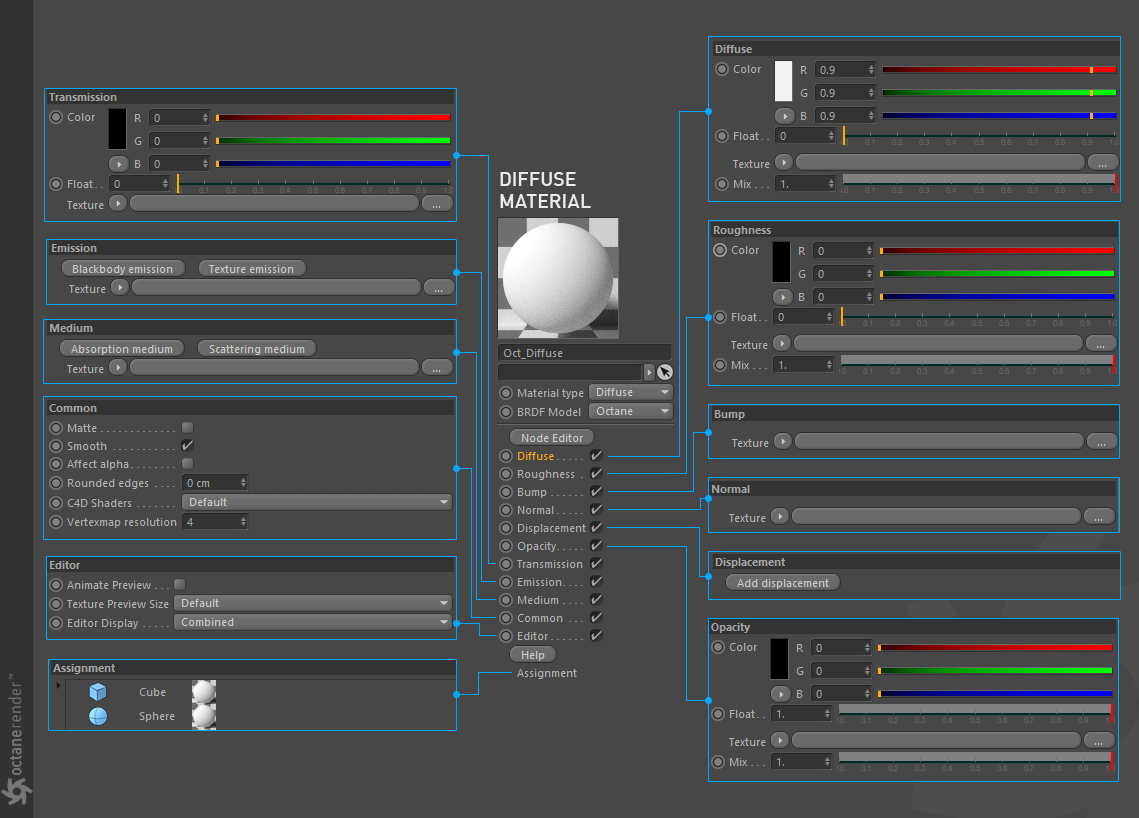1139x818 pixels.
Task: Open the Material type dropdown
Action: pyautogui.click(x=631, y=392)
